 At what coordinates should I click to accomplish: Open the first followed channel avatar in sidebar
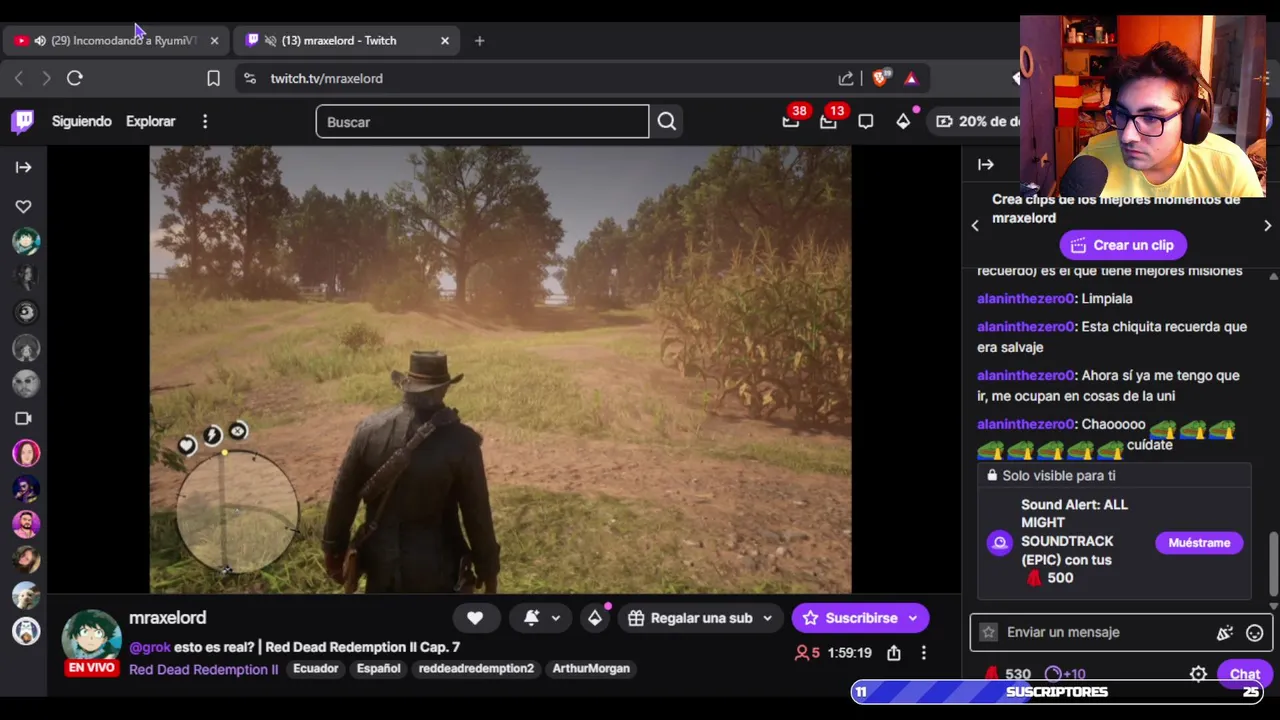pyautogui.click(x=26, y=241)
